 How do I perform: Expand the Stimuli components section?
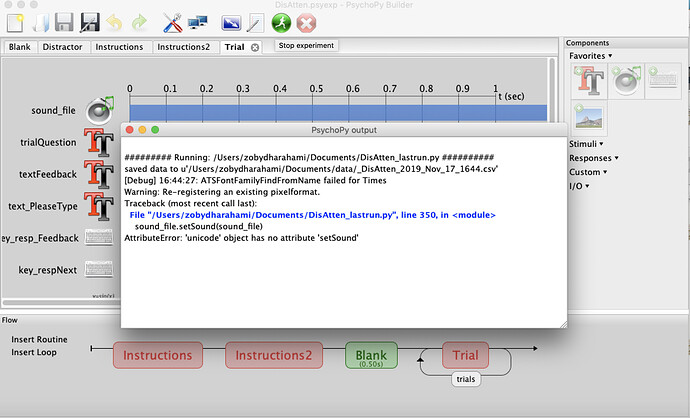tap(586, 144)
